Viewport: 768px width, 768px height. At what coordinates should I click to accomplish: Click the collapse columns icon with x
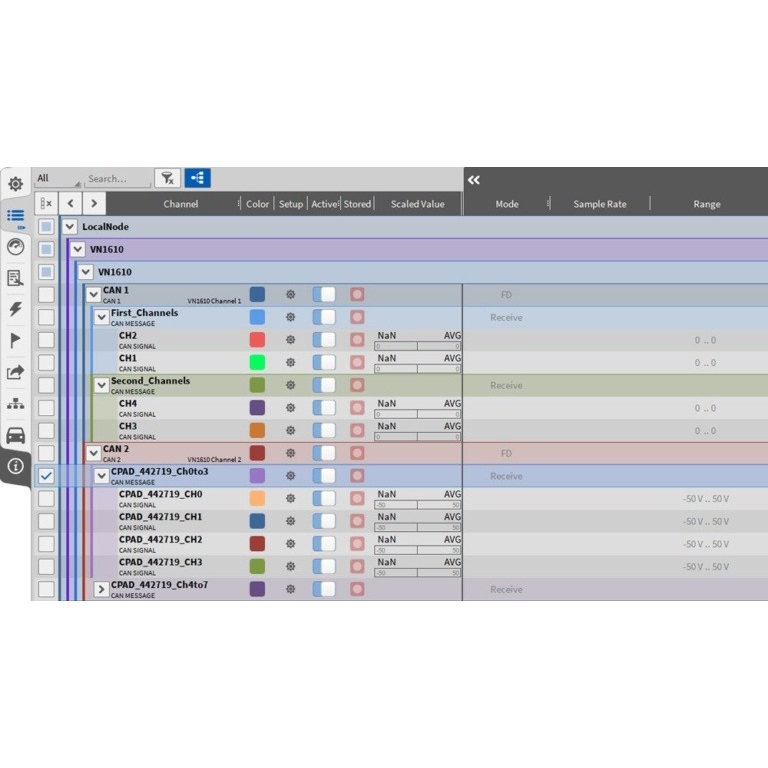pyautogui.click(x=47, y=203)
